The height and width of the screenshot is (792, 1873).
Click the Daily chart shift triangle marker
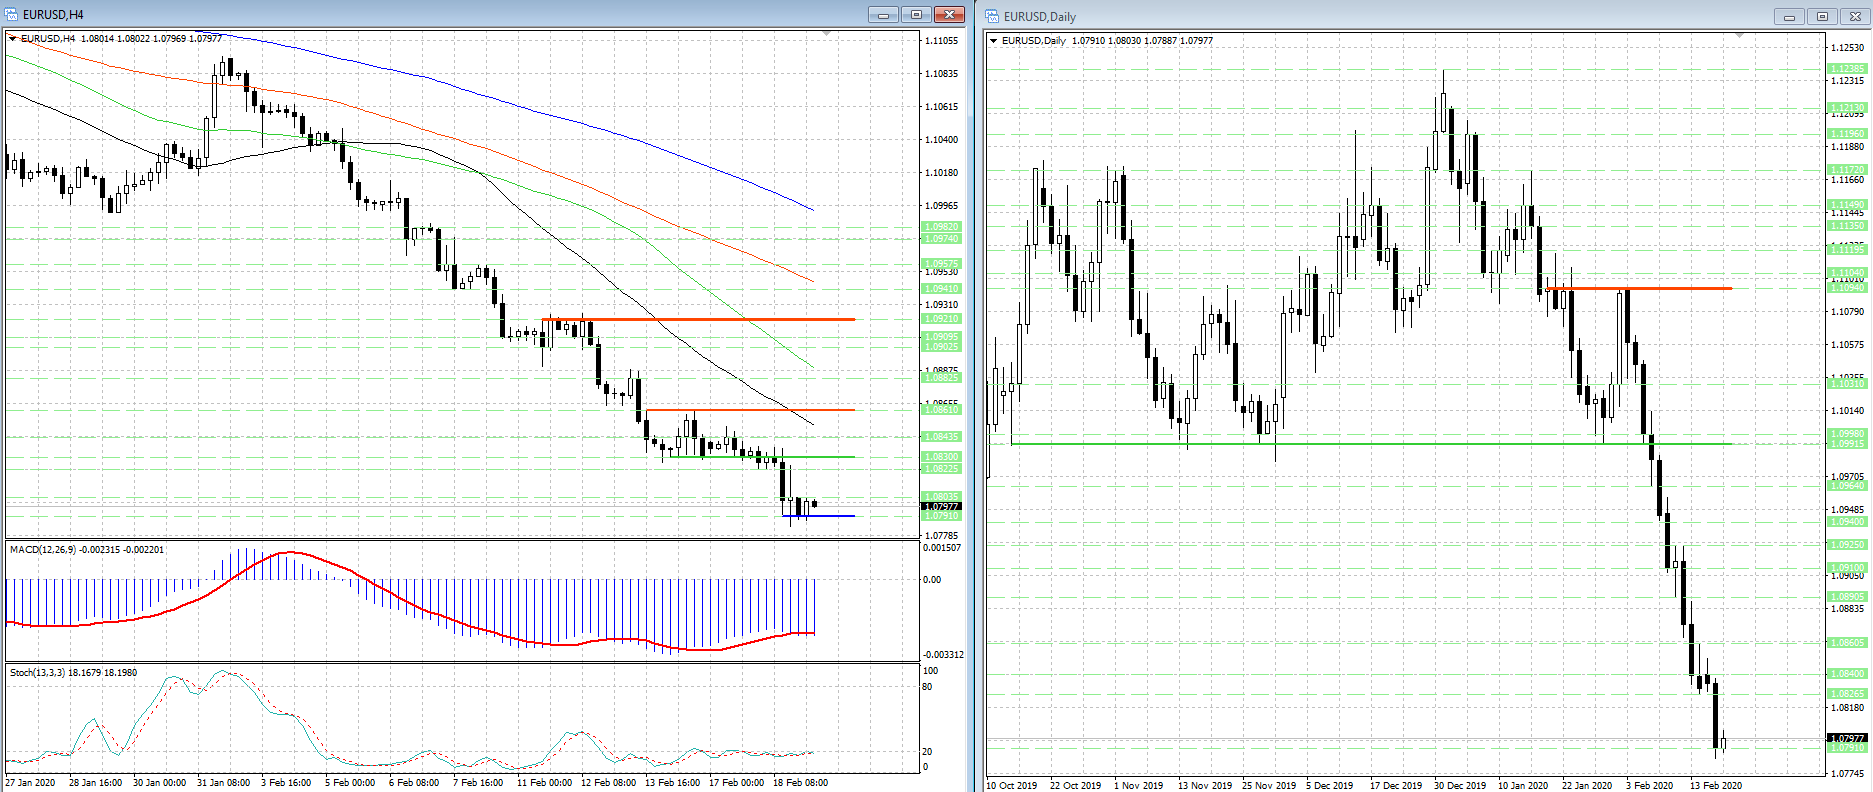coord(1740,36)
